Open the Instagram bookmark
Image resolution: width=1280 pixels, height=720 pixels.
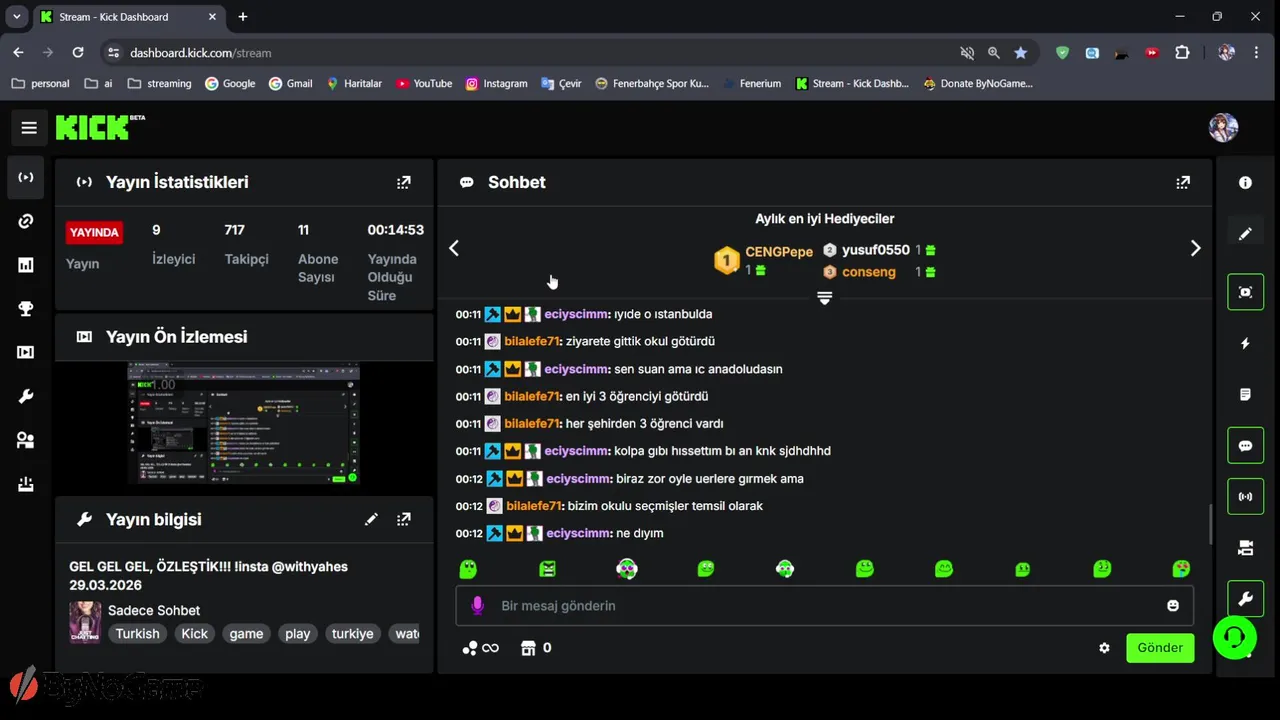click(496, 84)
